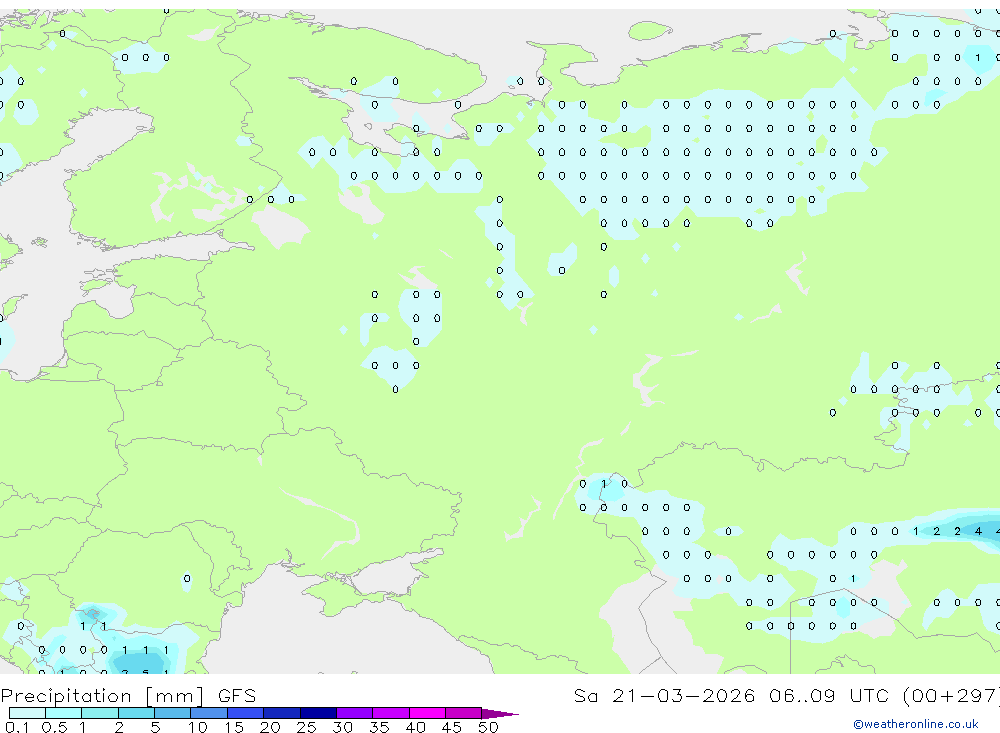Screen dimensions: 1000x733
Task: Select the 20–25 mm dark blue legend swatch
Action: pos(282,713)
